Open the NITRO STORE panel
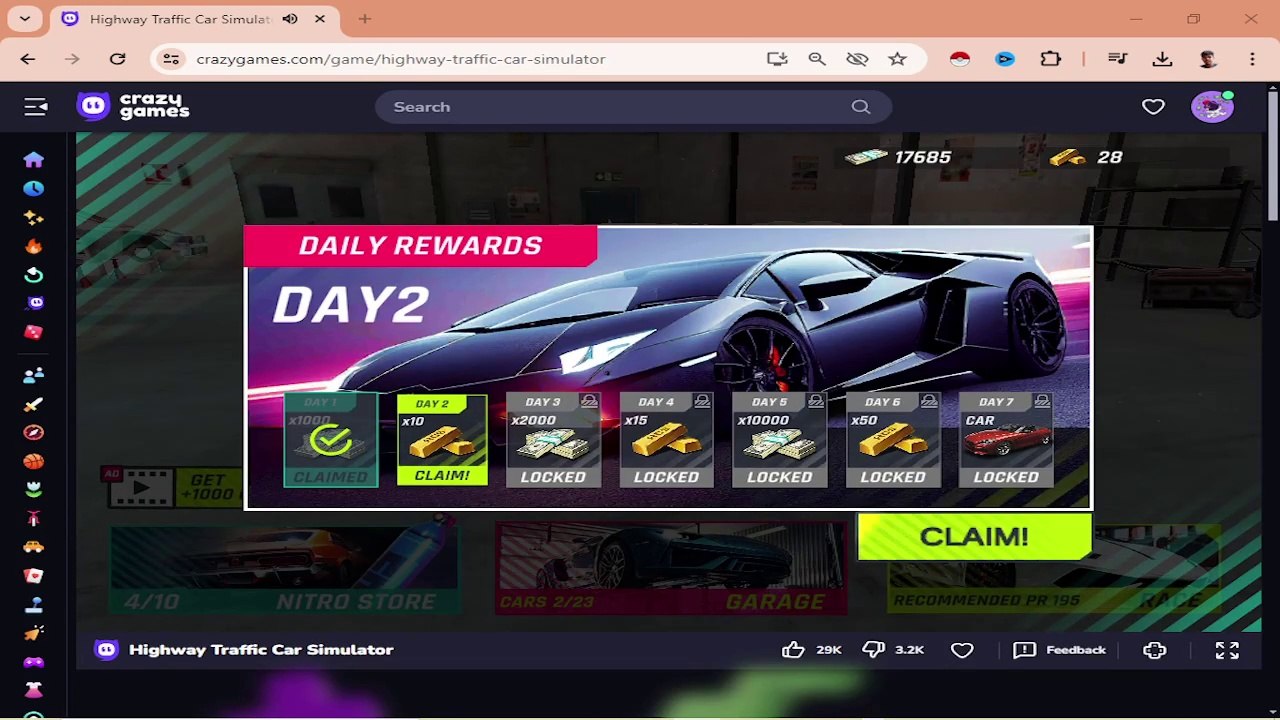Viewport: 1280px width, 720px height. coord(285,569)
